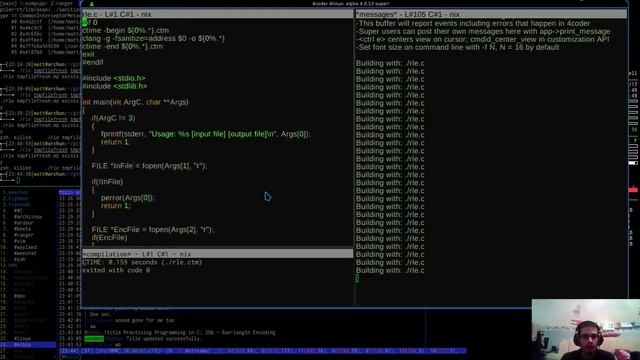Click the '#endif' line in rle.c
This screenshot has height=360, width=640.
click(x=93, y=62)
